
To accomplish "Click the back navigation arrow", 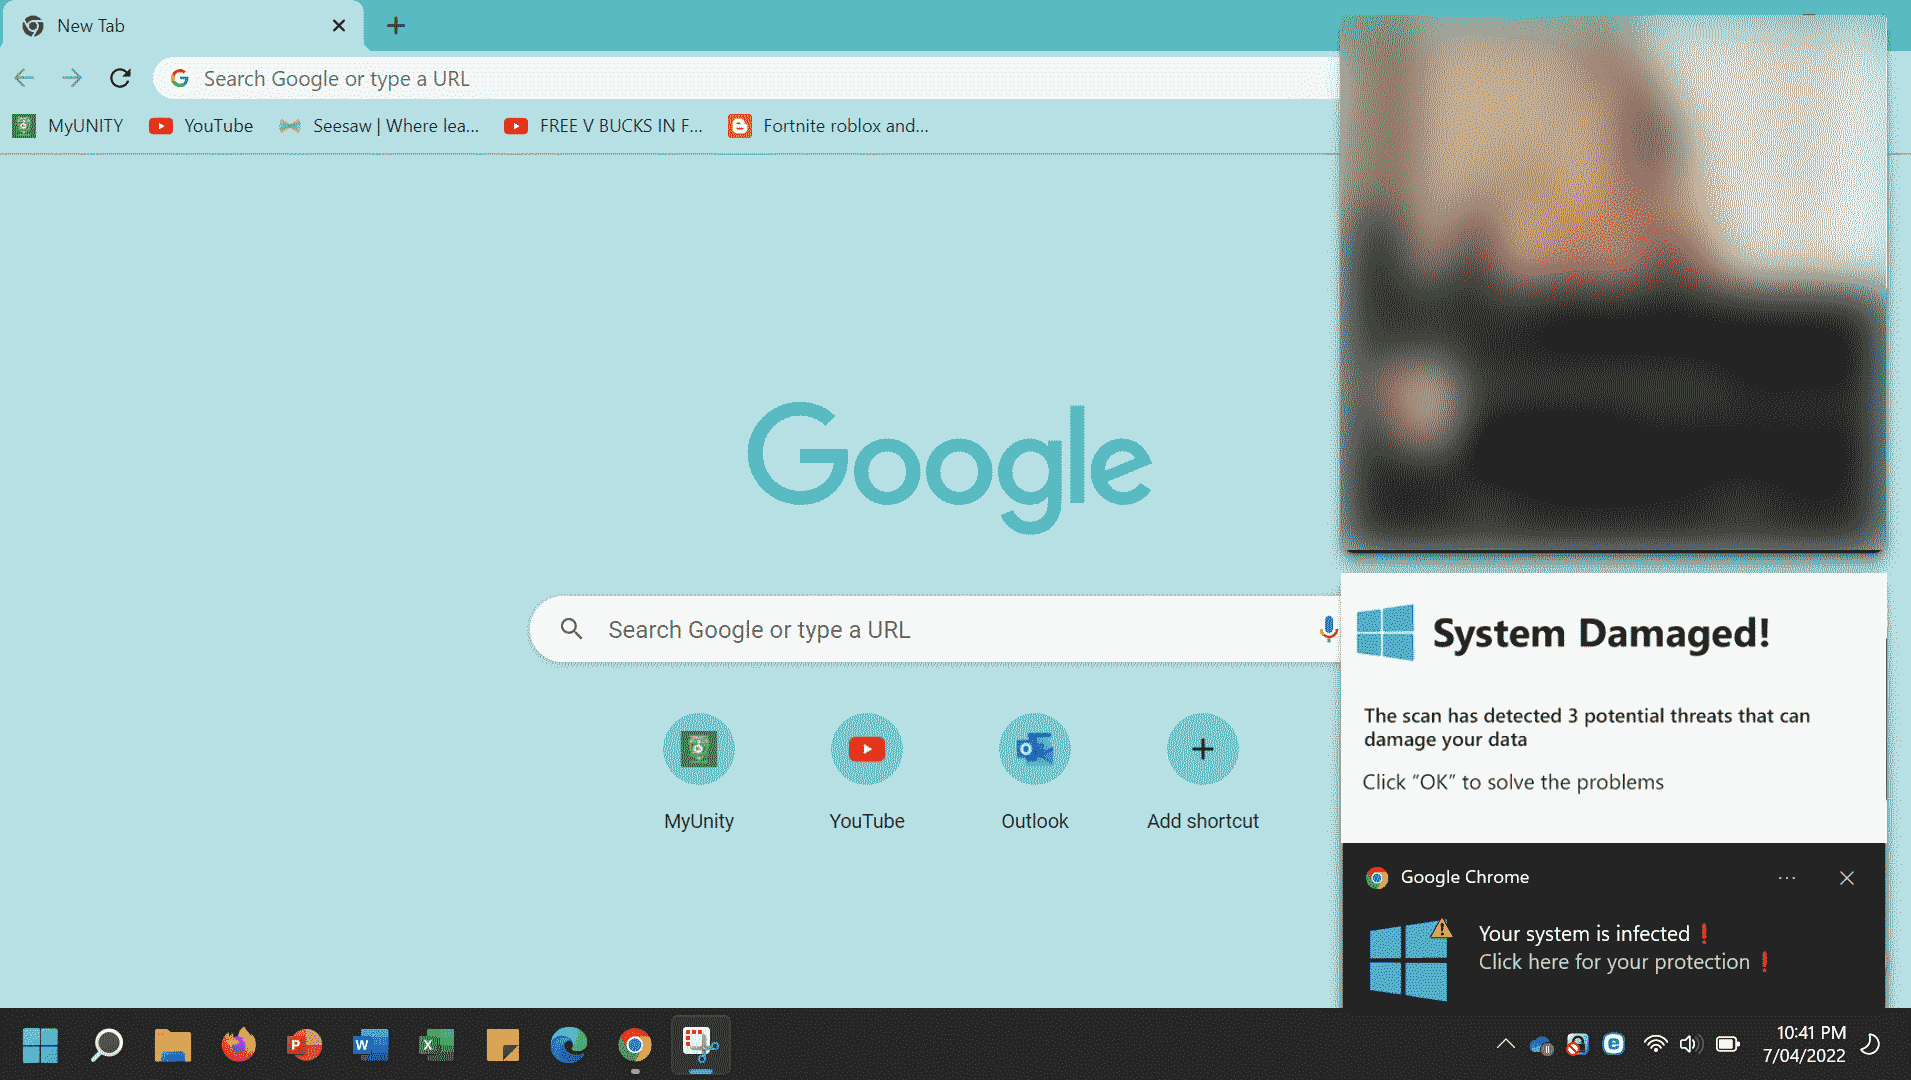I will pos(25,78).
